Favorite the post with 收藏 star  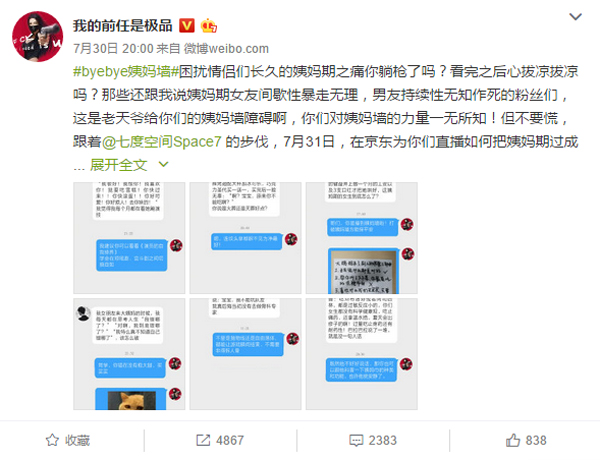pyautogui.click(x=68, y=440)
